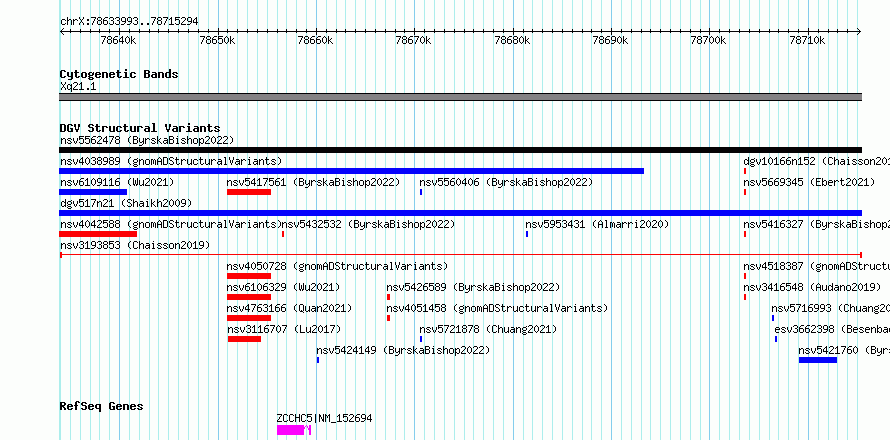
Task: Open the nsv5426589 (ByrskaBishop2022) label
Action: [473, 287]
